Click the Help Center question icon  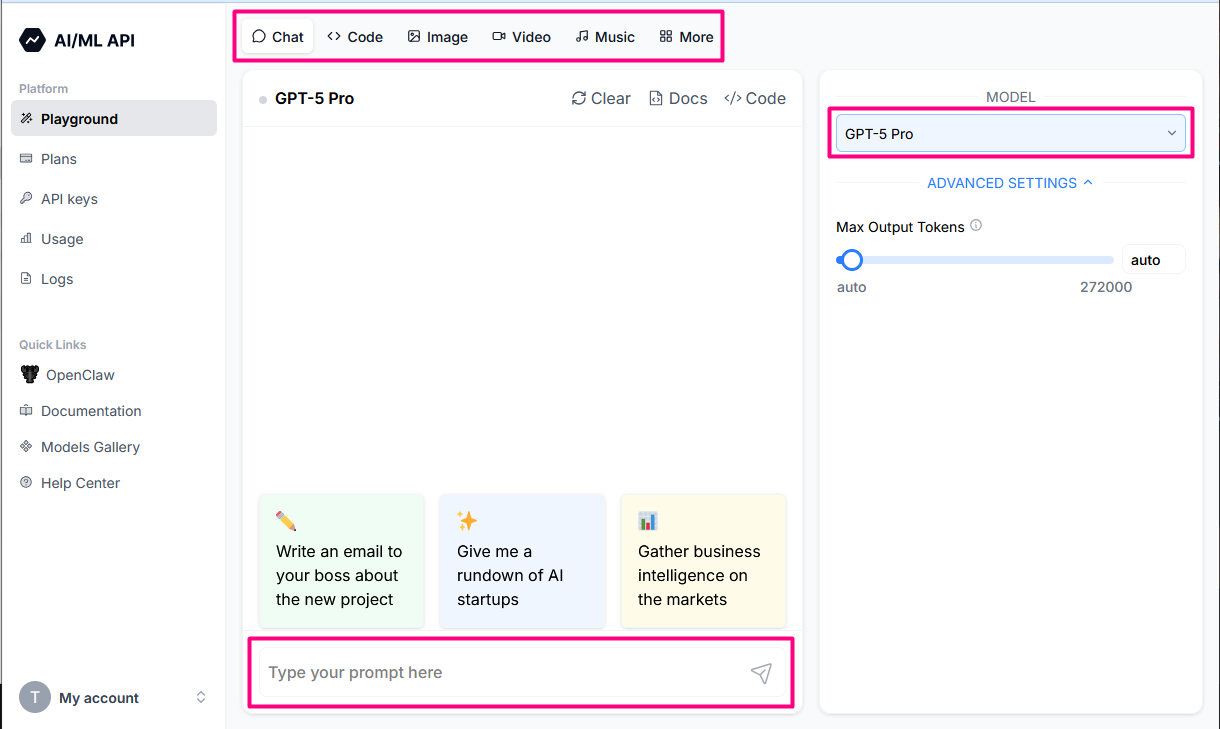[27, 483]
